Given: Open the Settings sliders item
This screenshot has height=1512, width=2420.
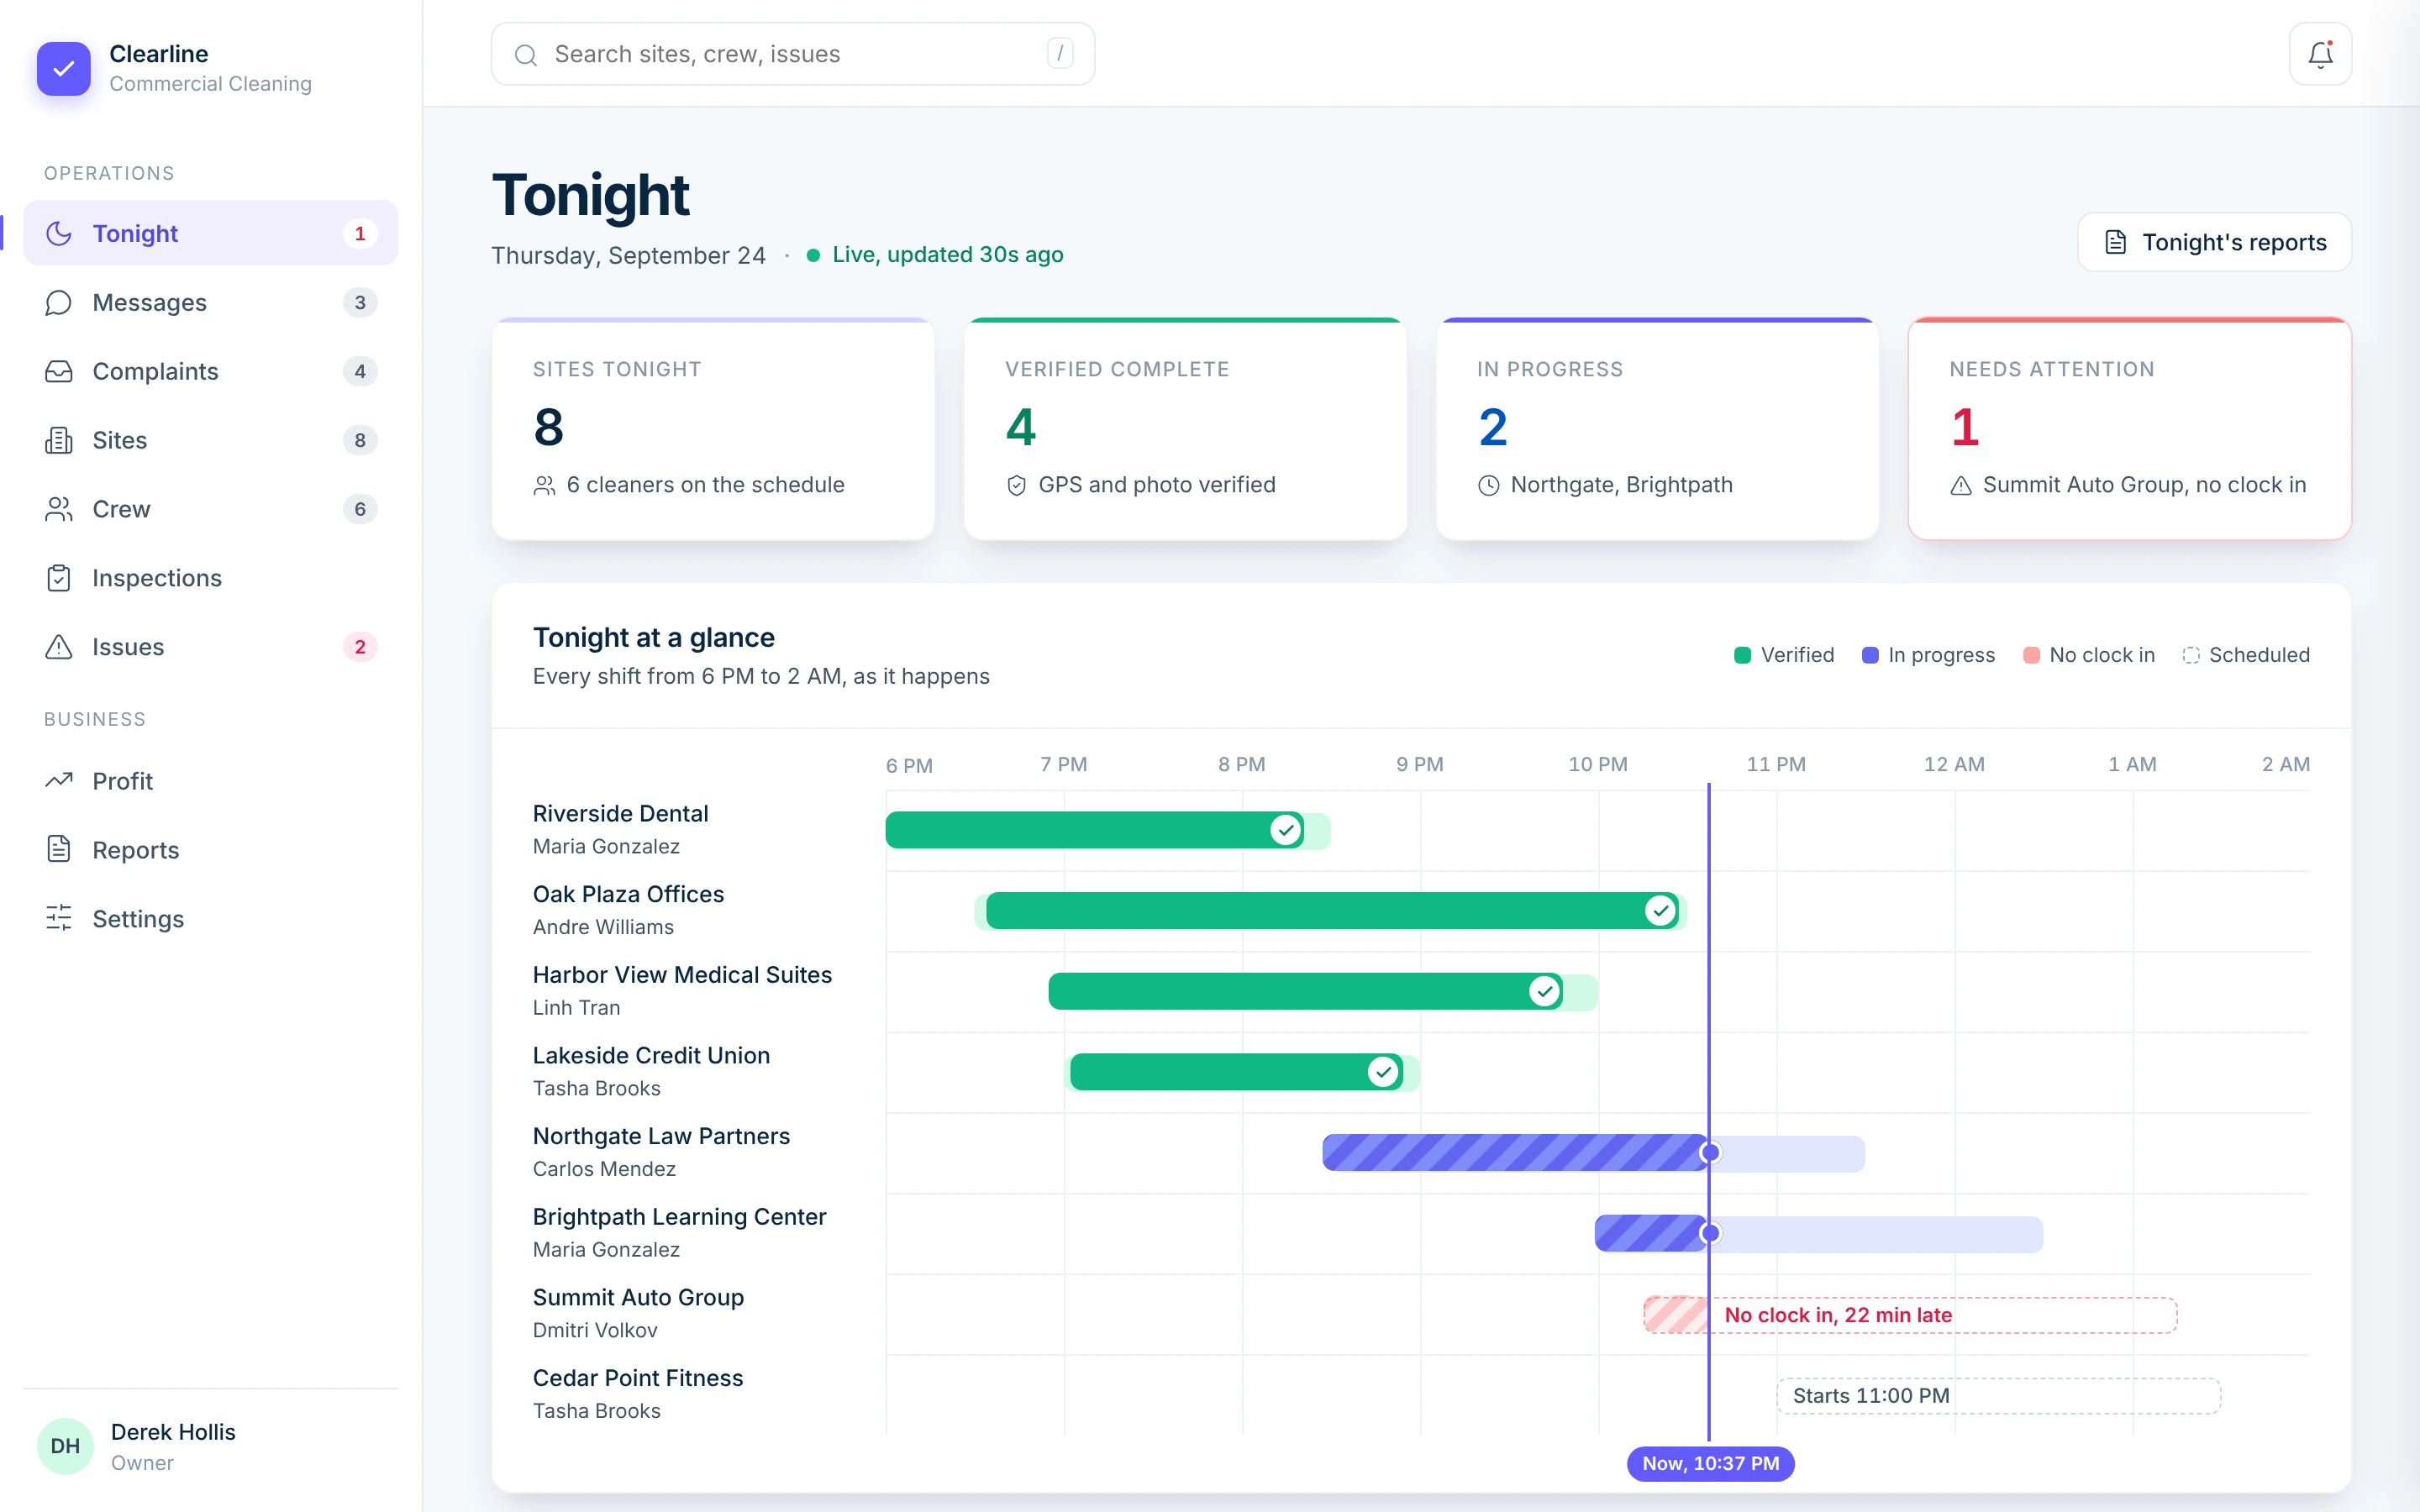Looking at the screenshot, I should (x=211, y=918).
